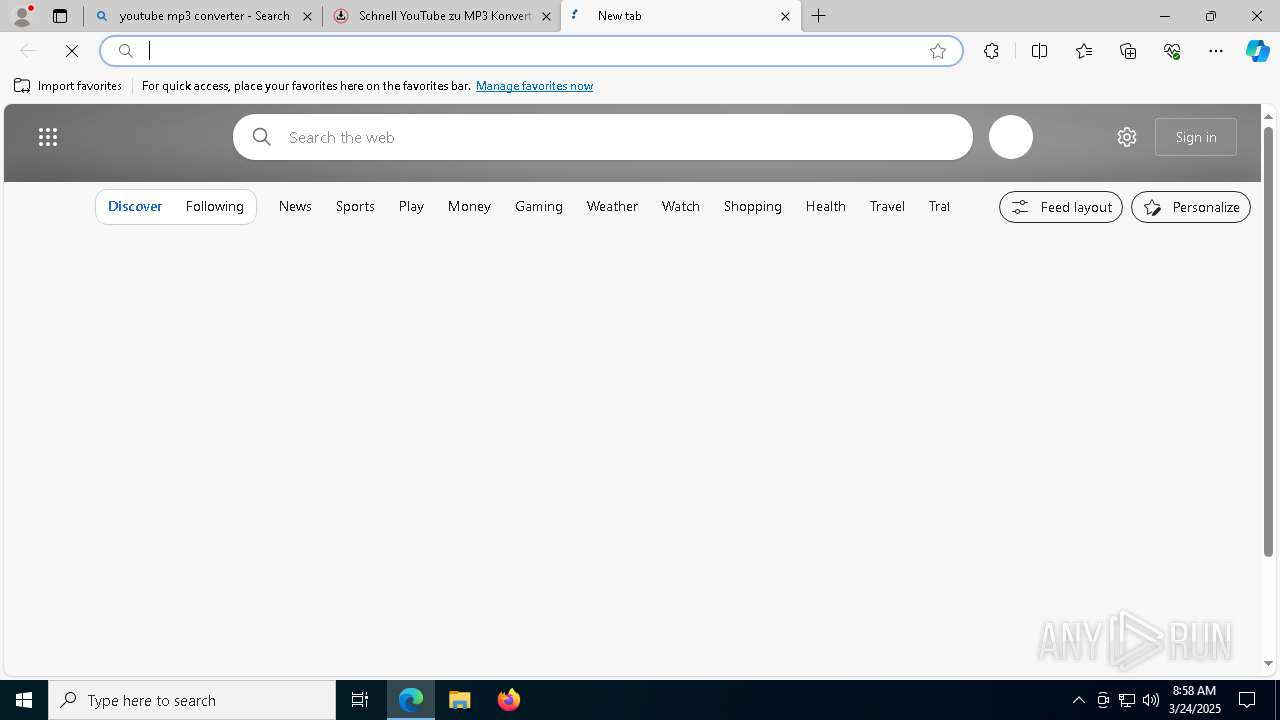Open the network status tray icon
Screen dimensions: 1280x720
(1127, 700)
